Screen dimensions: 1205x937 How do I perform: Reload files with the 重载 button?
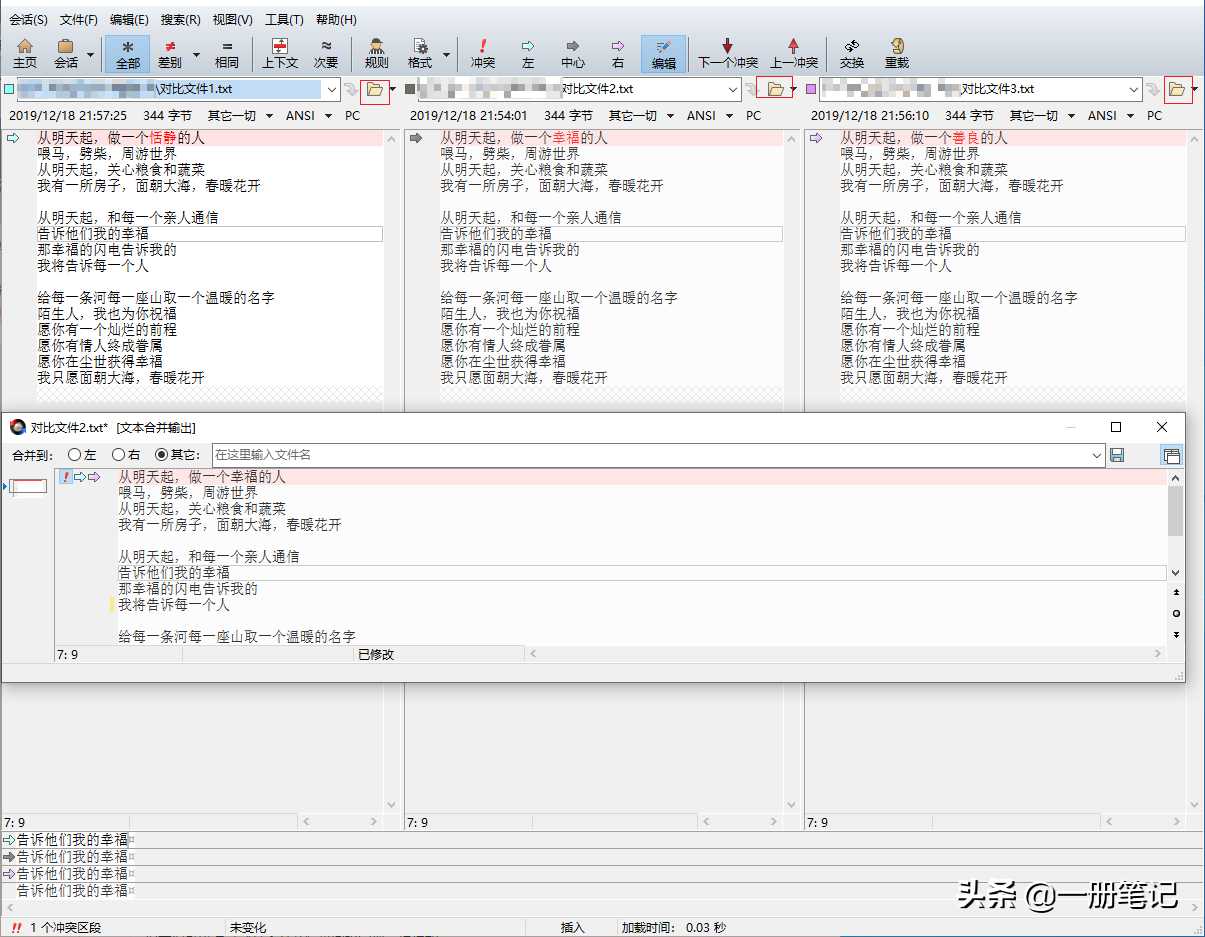[x=897, y=53]
